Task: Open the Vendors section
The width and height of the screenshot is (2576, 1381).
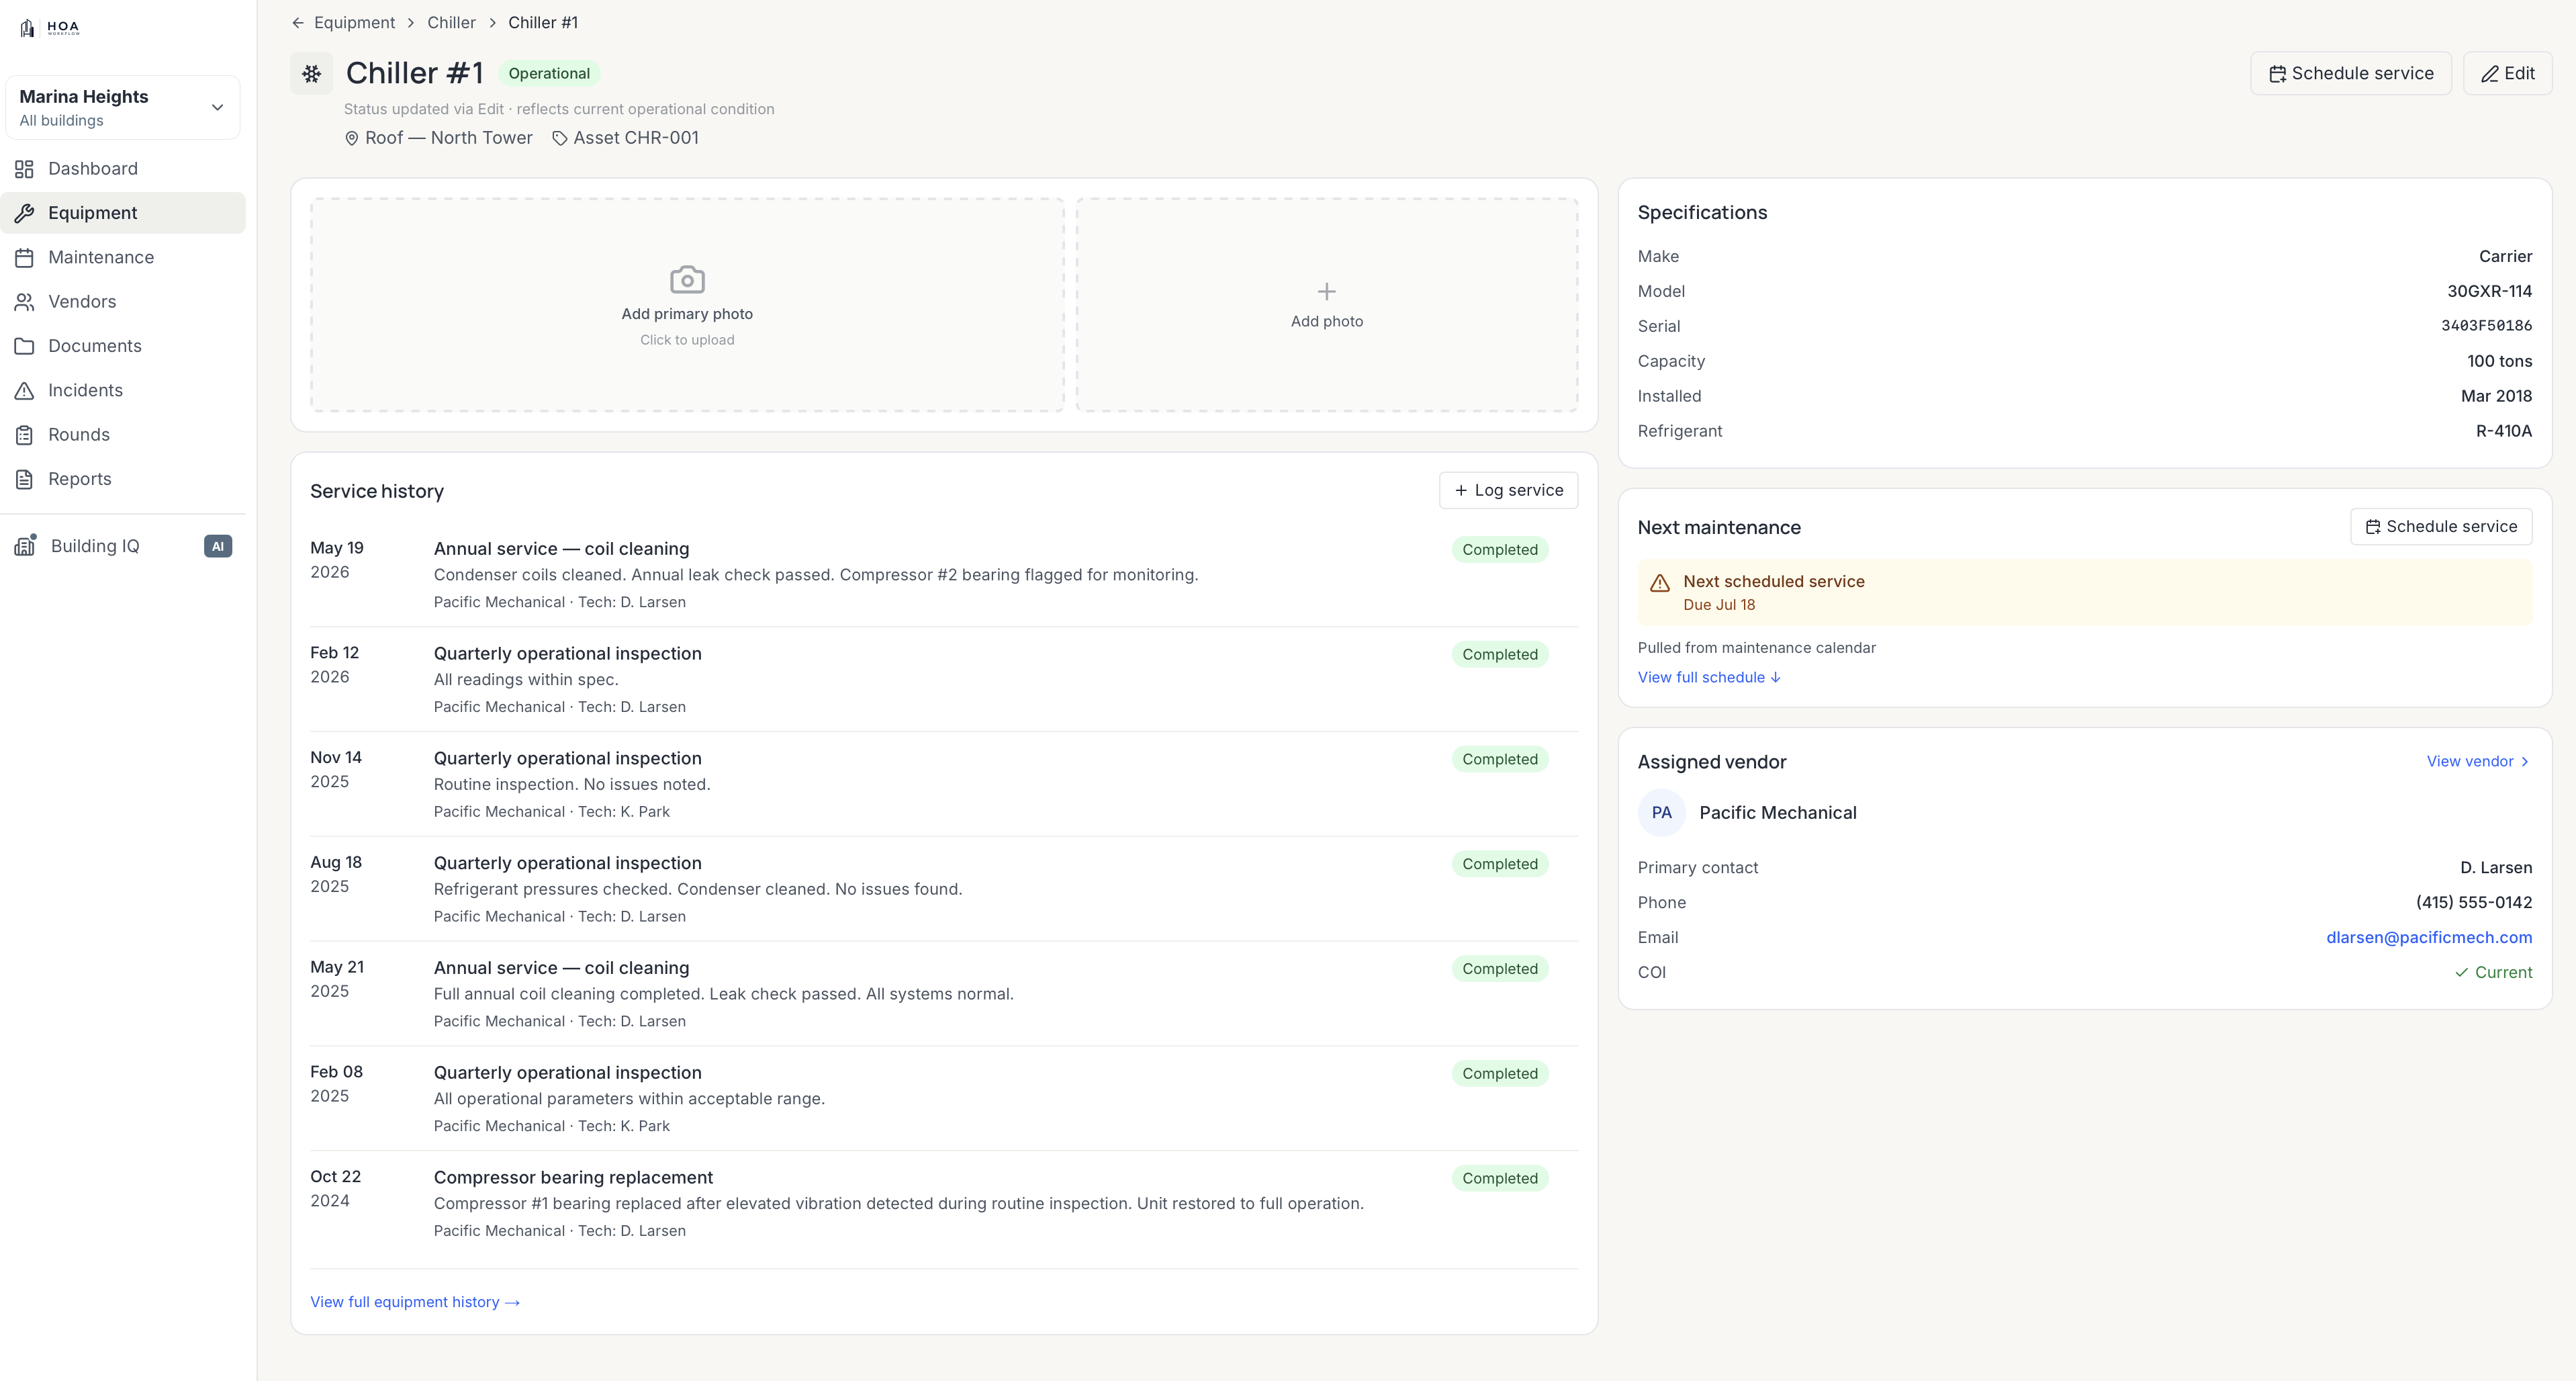Action: 123,302
